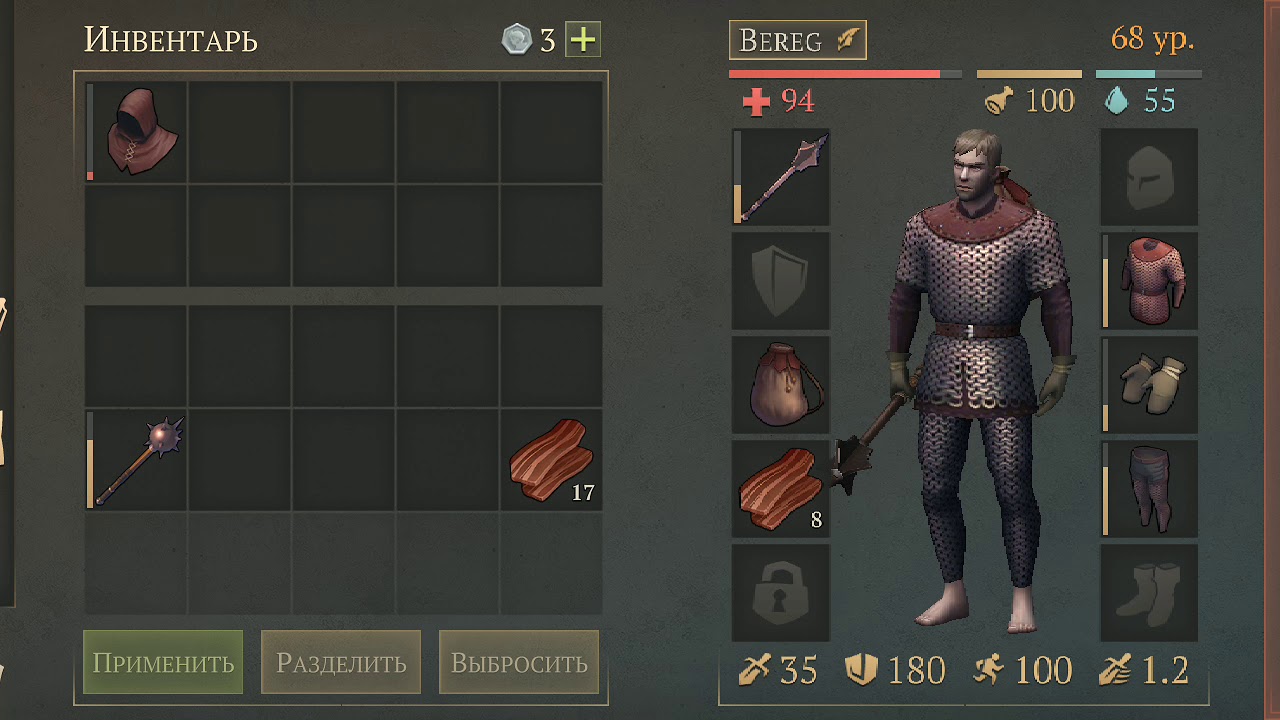Click the empty shield slot
This screenshot has width=1280, height=720.
coord(781,281)
